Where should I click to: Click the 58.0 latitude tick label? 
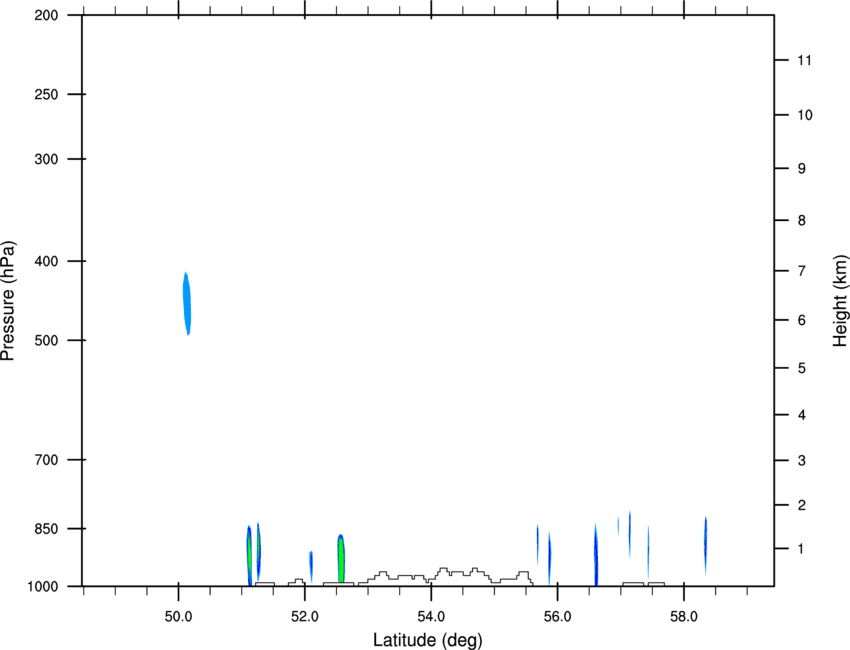[684, 617]
